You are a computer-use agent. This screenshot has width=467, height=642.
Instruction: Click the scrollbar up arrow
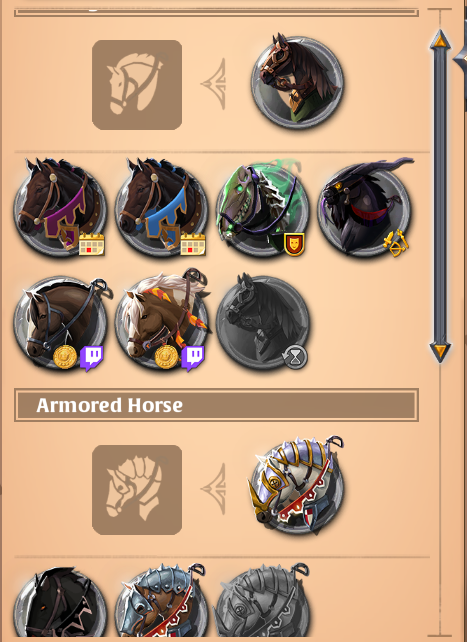coord(440,40)
